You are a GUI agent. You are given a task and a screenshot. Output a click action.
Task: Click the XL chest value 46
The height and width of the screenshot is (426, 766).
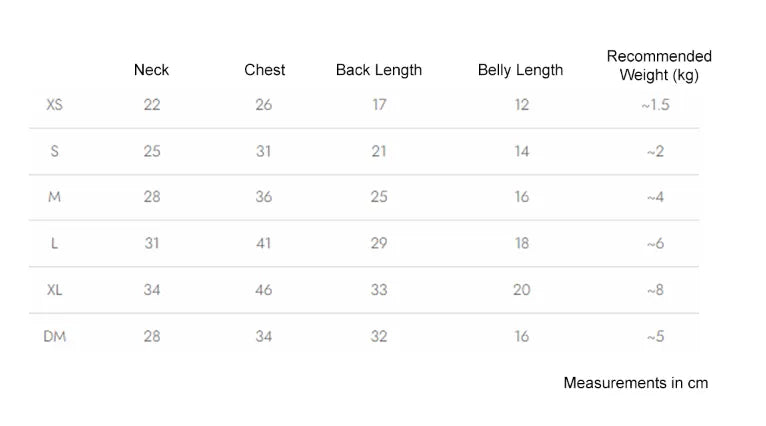[x=263, y=290]
